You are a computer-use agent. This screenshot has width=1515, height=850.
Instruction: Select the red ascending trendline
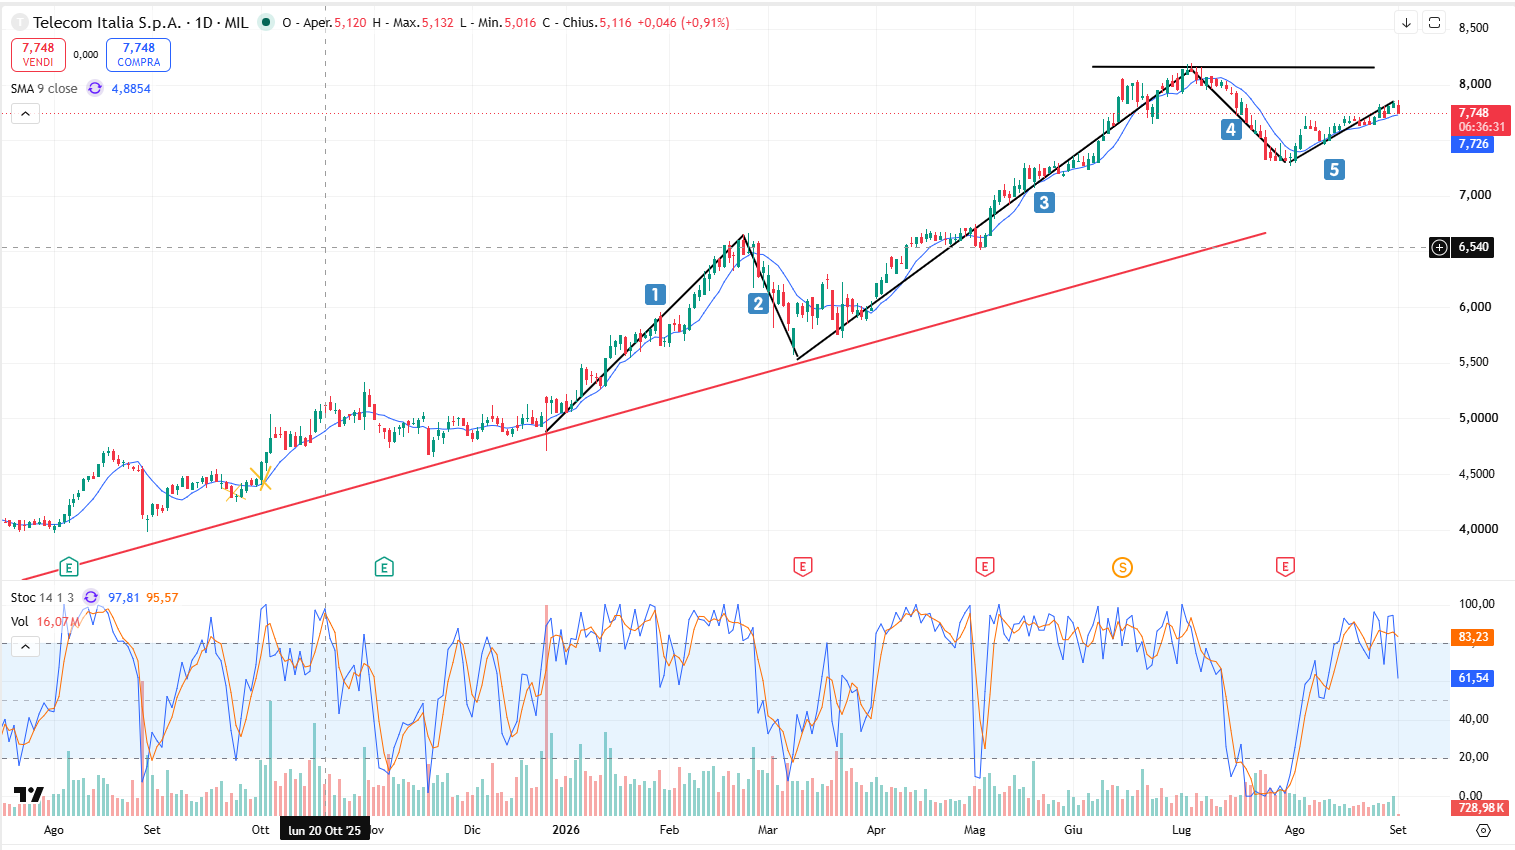point(644,406)
